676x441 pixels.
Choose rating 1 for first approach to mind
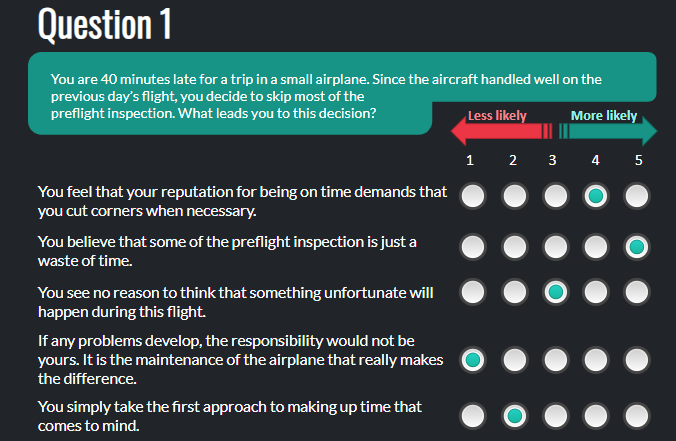473,416
